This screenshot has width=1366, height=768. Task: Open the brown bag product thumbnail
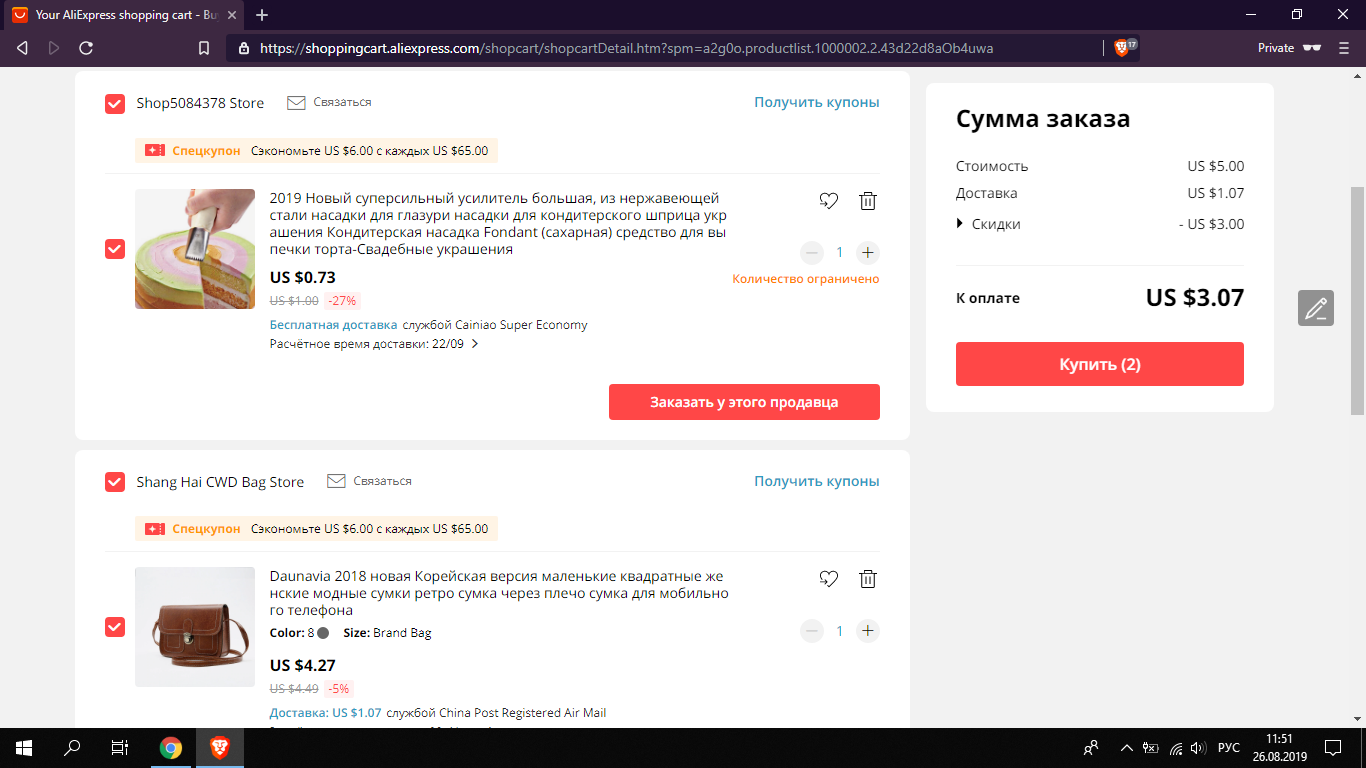click(195, 627)
